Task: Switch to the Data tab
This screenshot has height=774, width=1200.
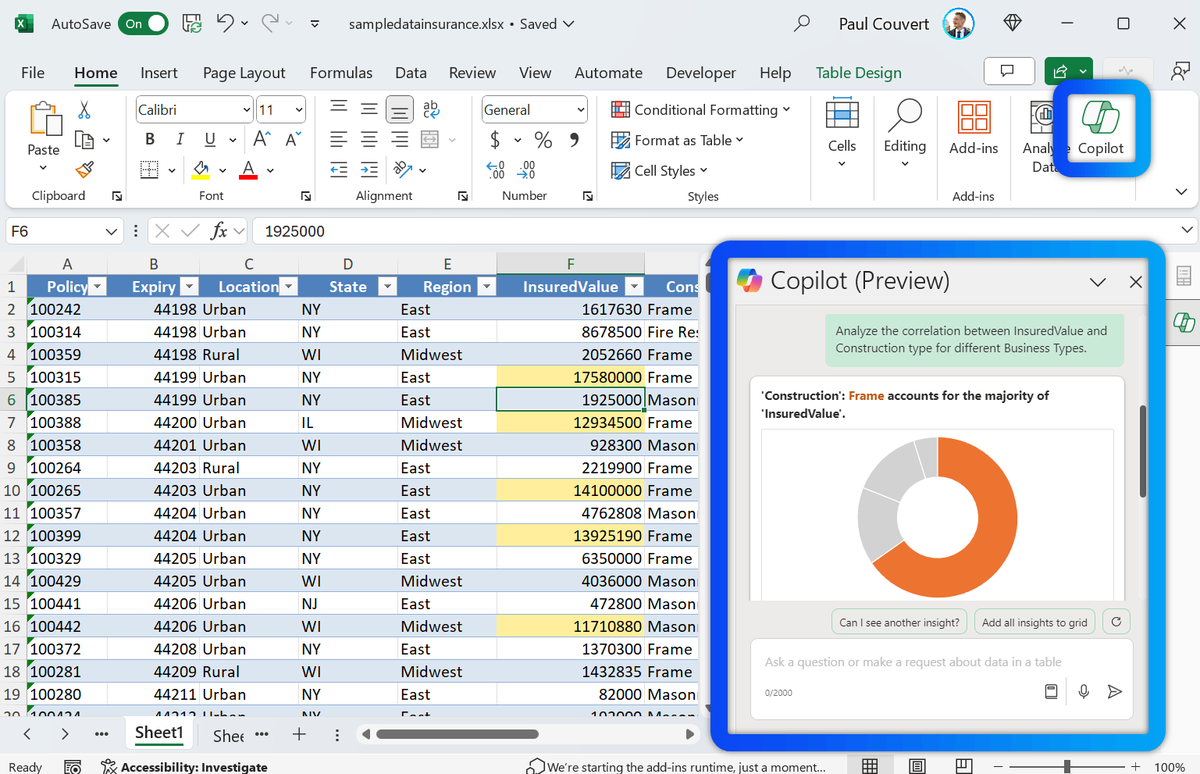Action: coord(411,72)
